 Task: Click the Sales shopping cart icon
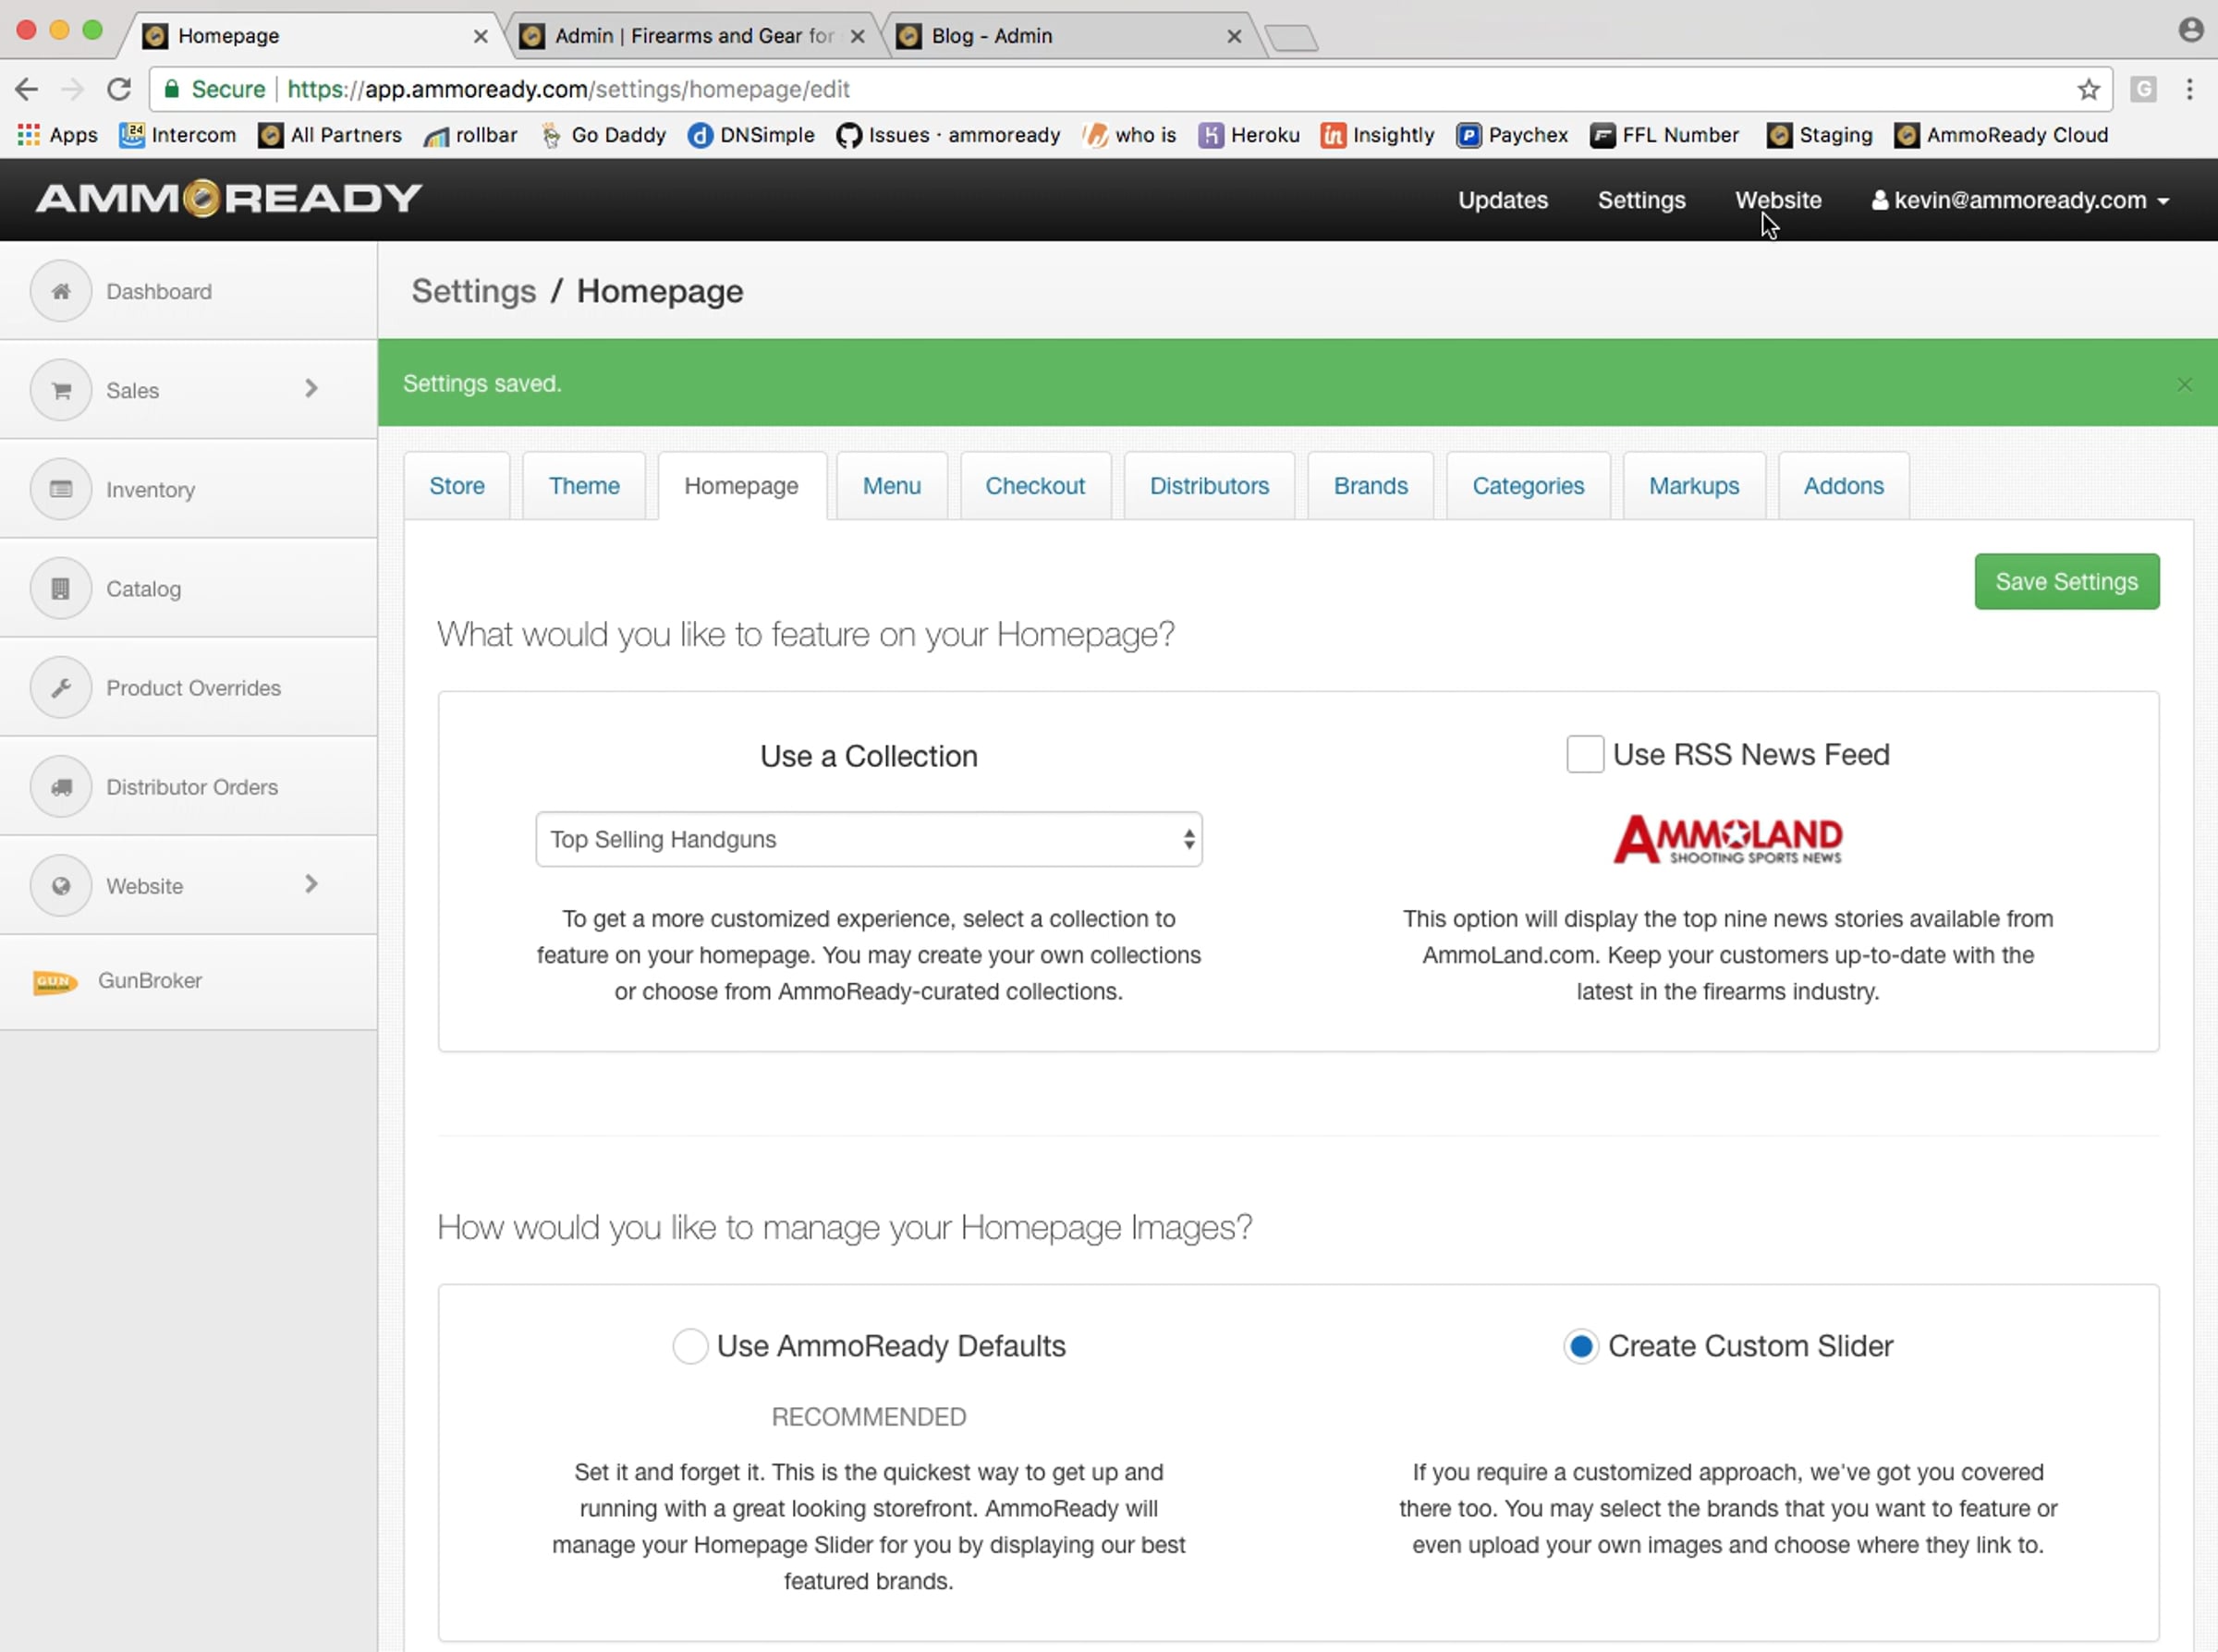tap(61, 390)
